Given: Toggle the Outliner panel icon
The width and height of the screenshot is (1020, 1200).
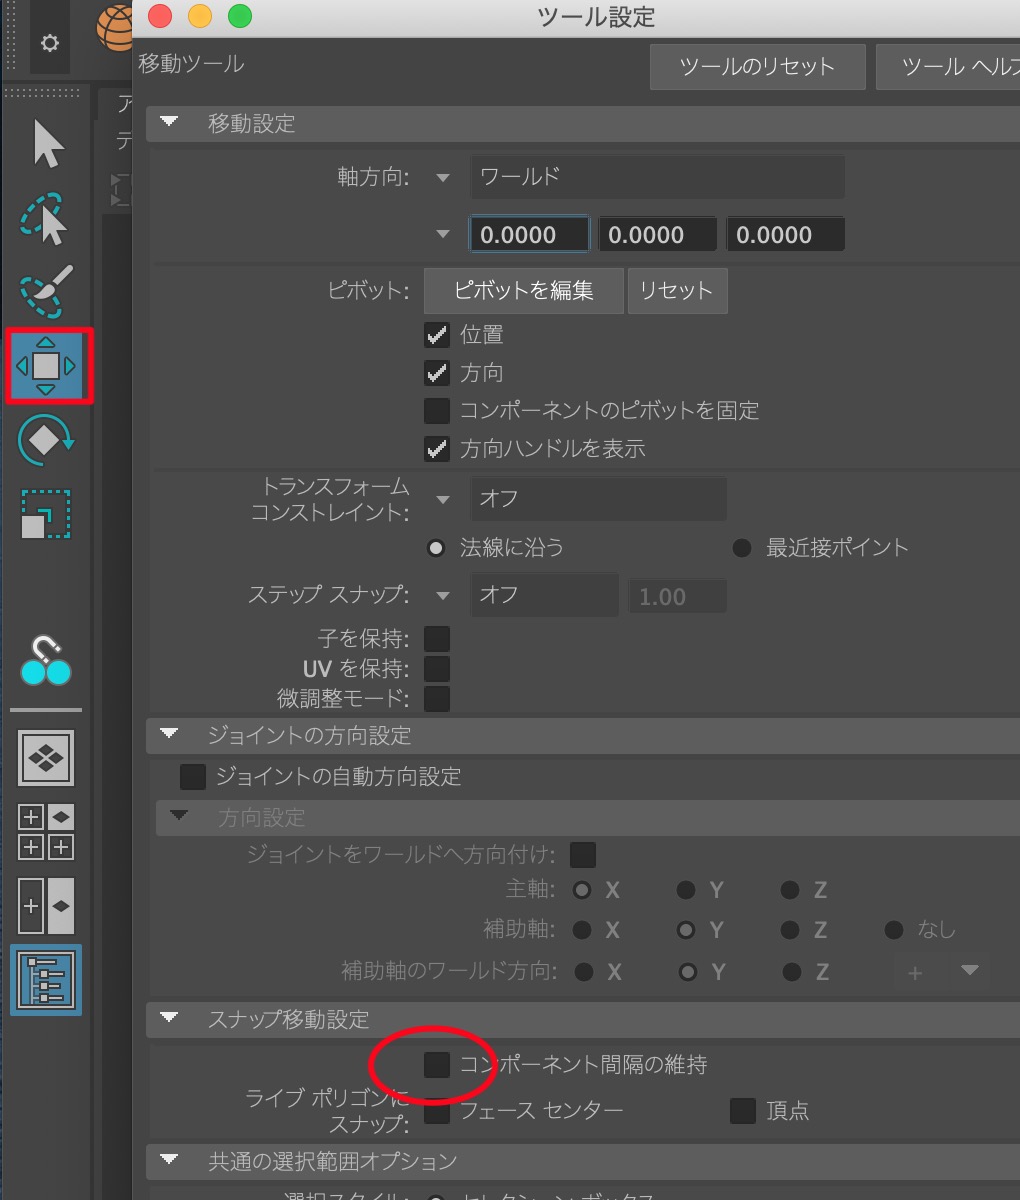Looking at the screenshot, I should tap(46, 980).
